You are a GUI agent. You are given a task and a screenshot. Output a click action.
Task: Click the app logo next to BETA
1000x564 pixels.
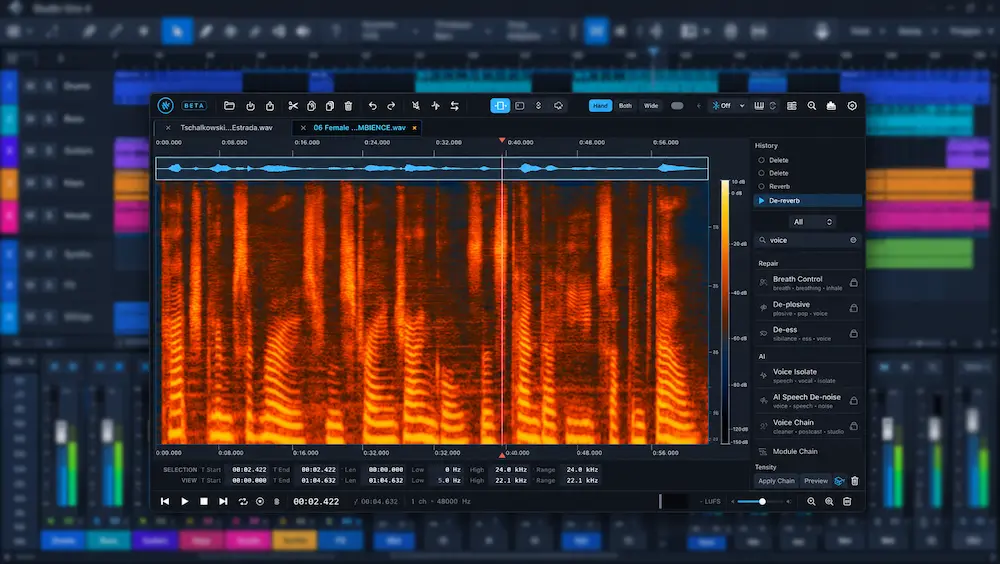point(166,106)
